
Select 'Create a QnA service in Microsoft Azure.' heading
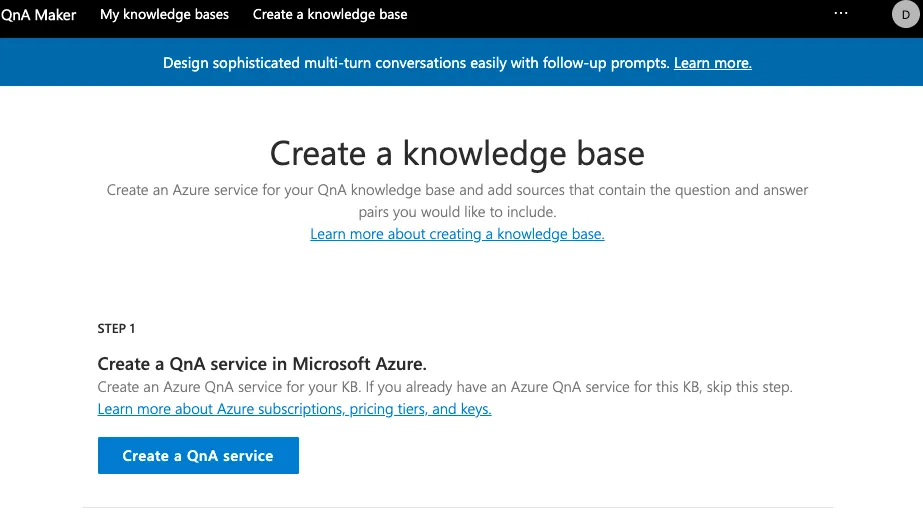(x=262, y=364)
